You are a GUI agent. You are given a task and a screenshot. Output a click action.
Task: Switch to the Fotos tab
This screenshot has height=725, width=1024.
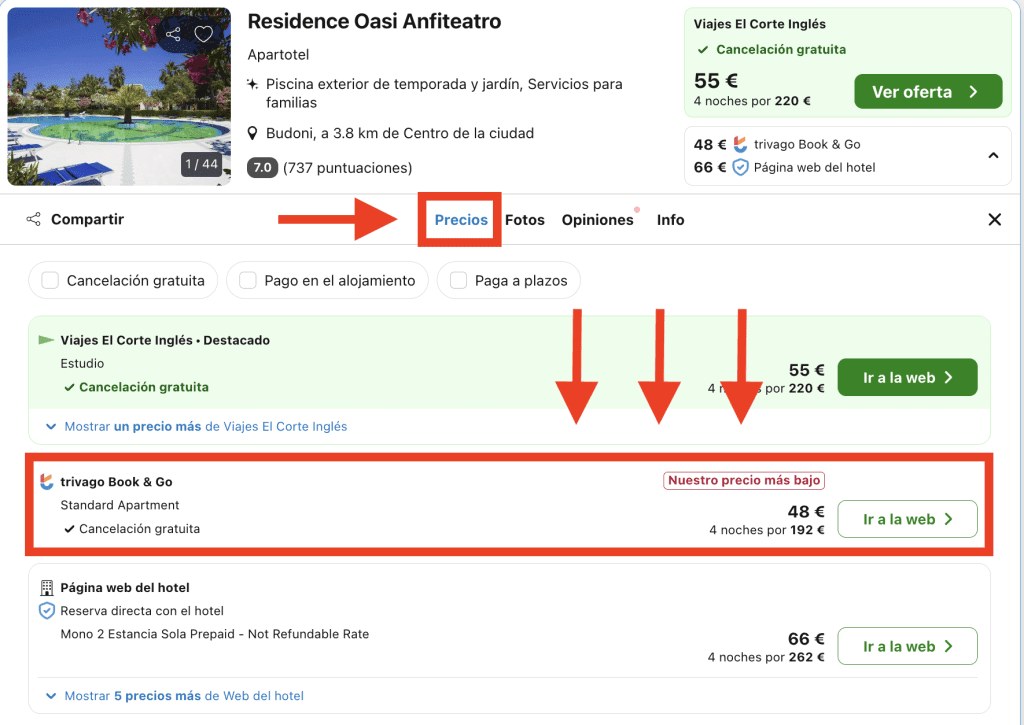point(525,220)
